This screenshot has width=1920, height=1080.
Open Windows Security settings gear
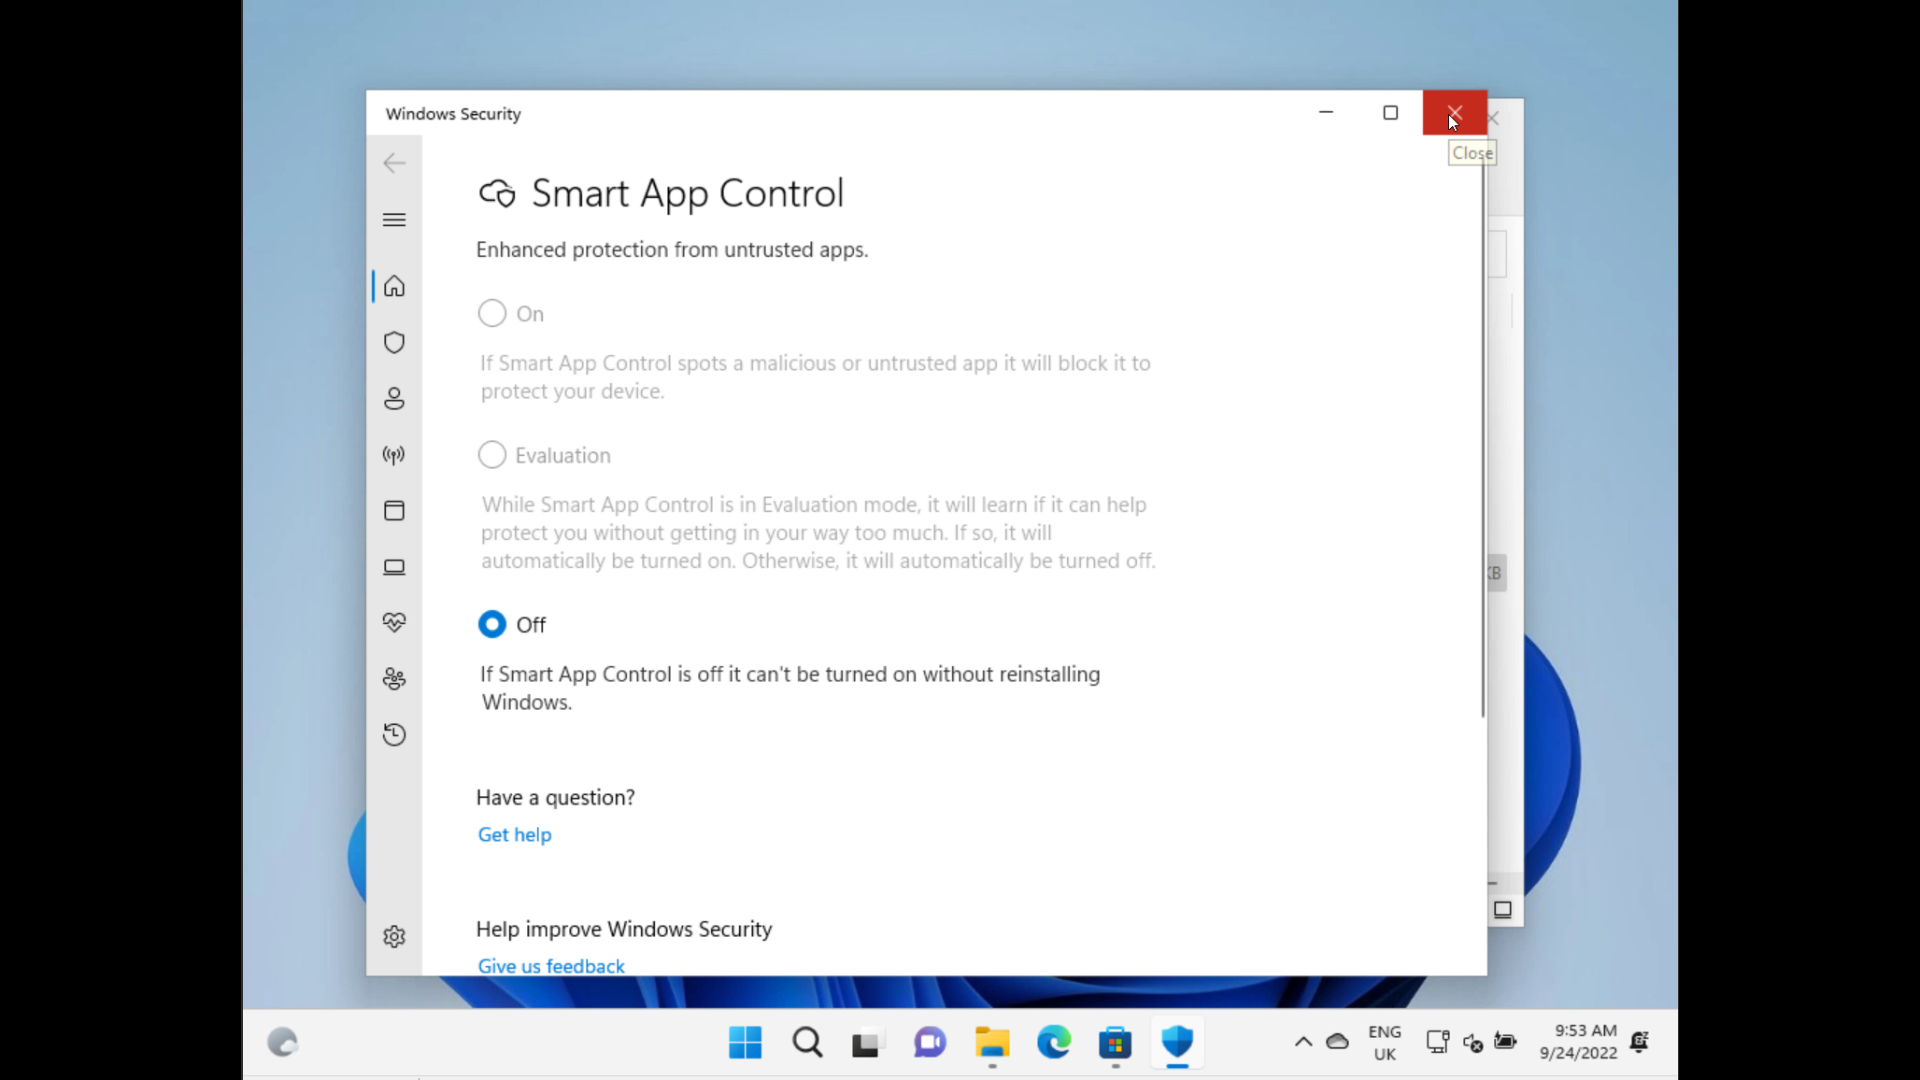(394, 937)
